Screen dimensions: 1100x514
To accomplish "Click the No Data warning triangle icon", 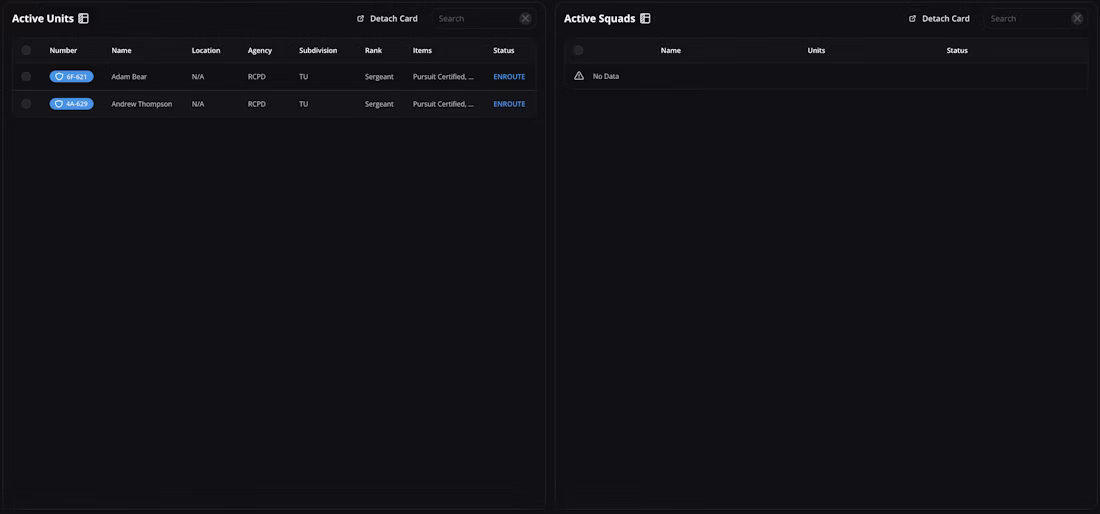I will (x=579, y=76).
